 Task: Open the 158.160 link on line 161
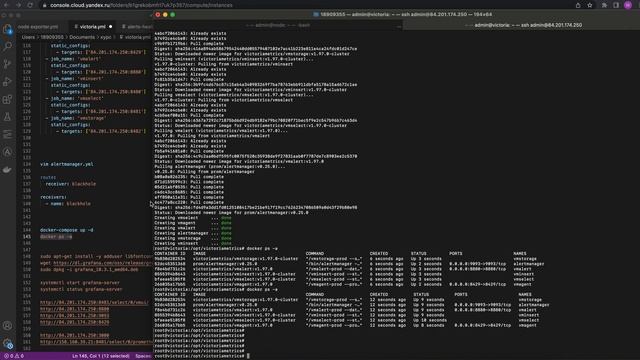pyautogui.click(x=96, y=342)
